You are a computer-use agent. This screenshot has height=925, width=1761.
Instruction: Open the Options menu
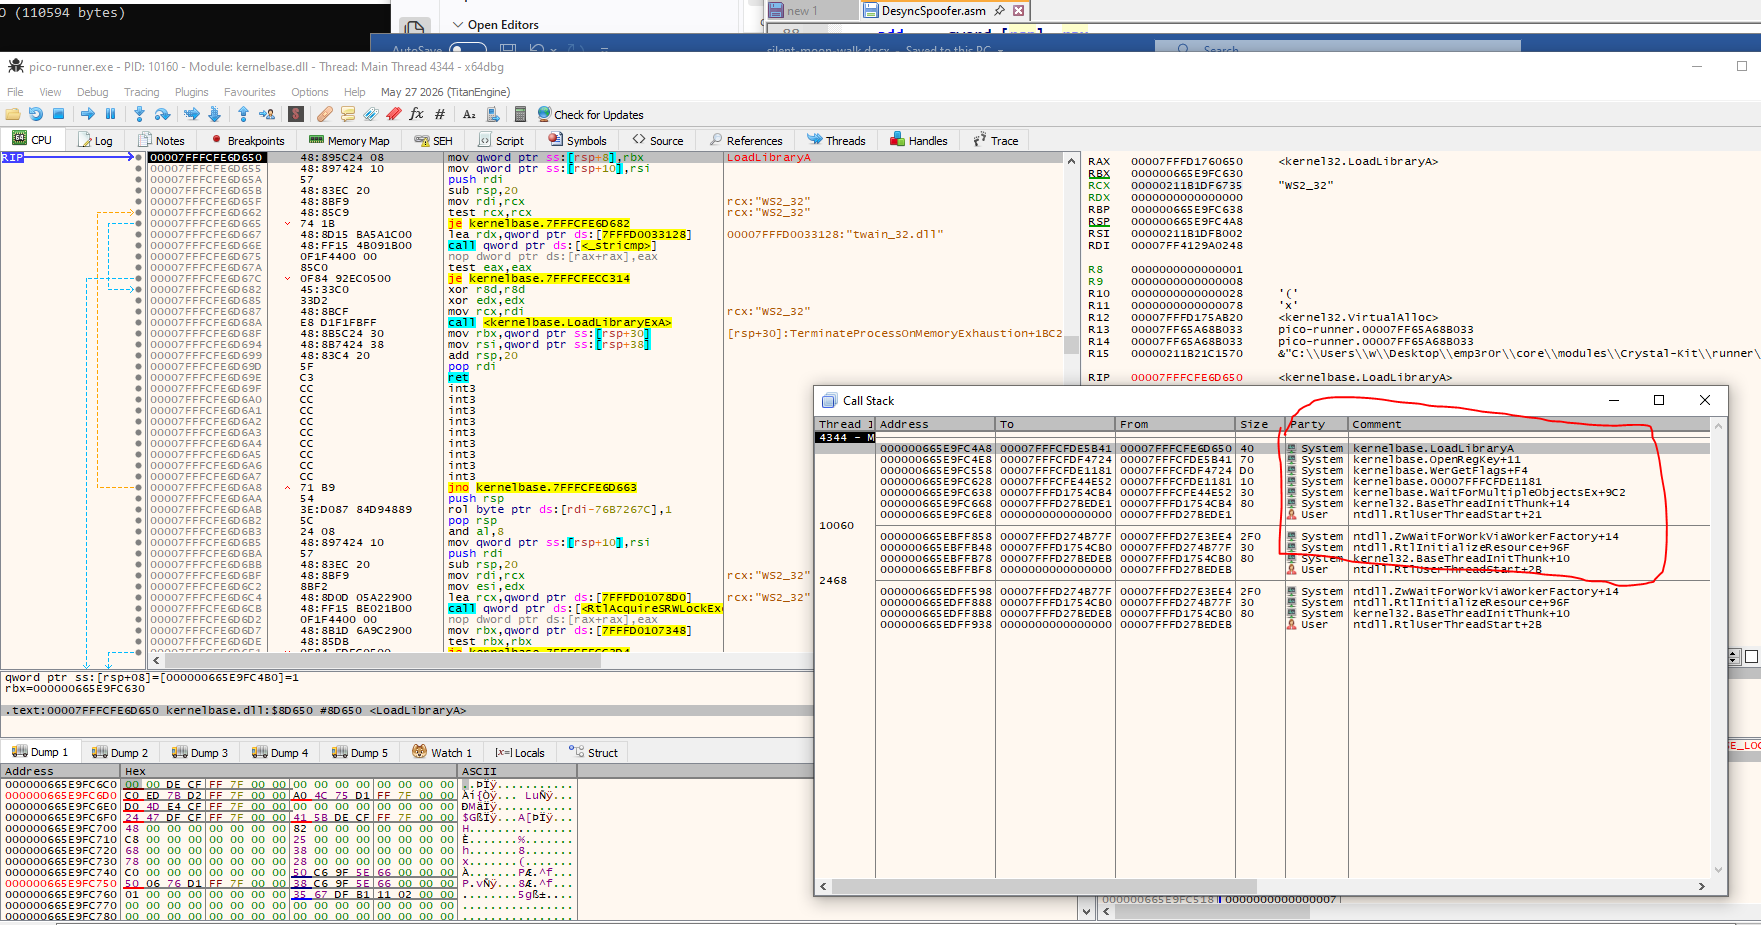pos(310,92)
